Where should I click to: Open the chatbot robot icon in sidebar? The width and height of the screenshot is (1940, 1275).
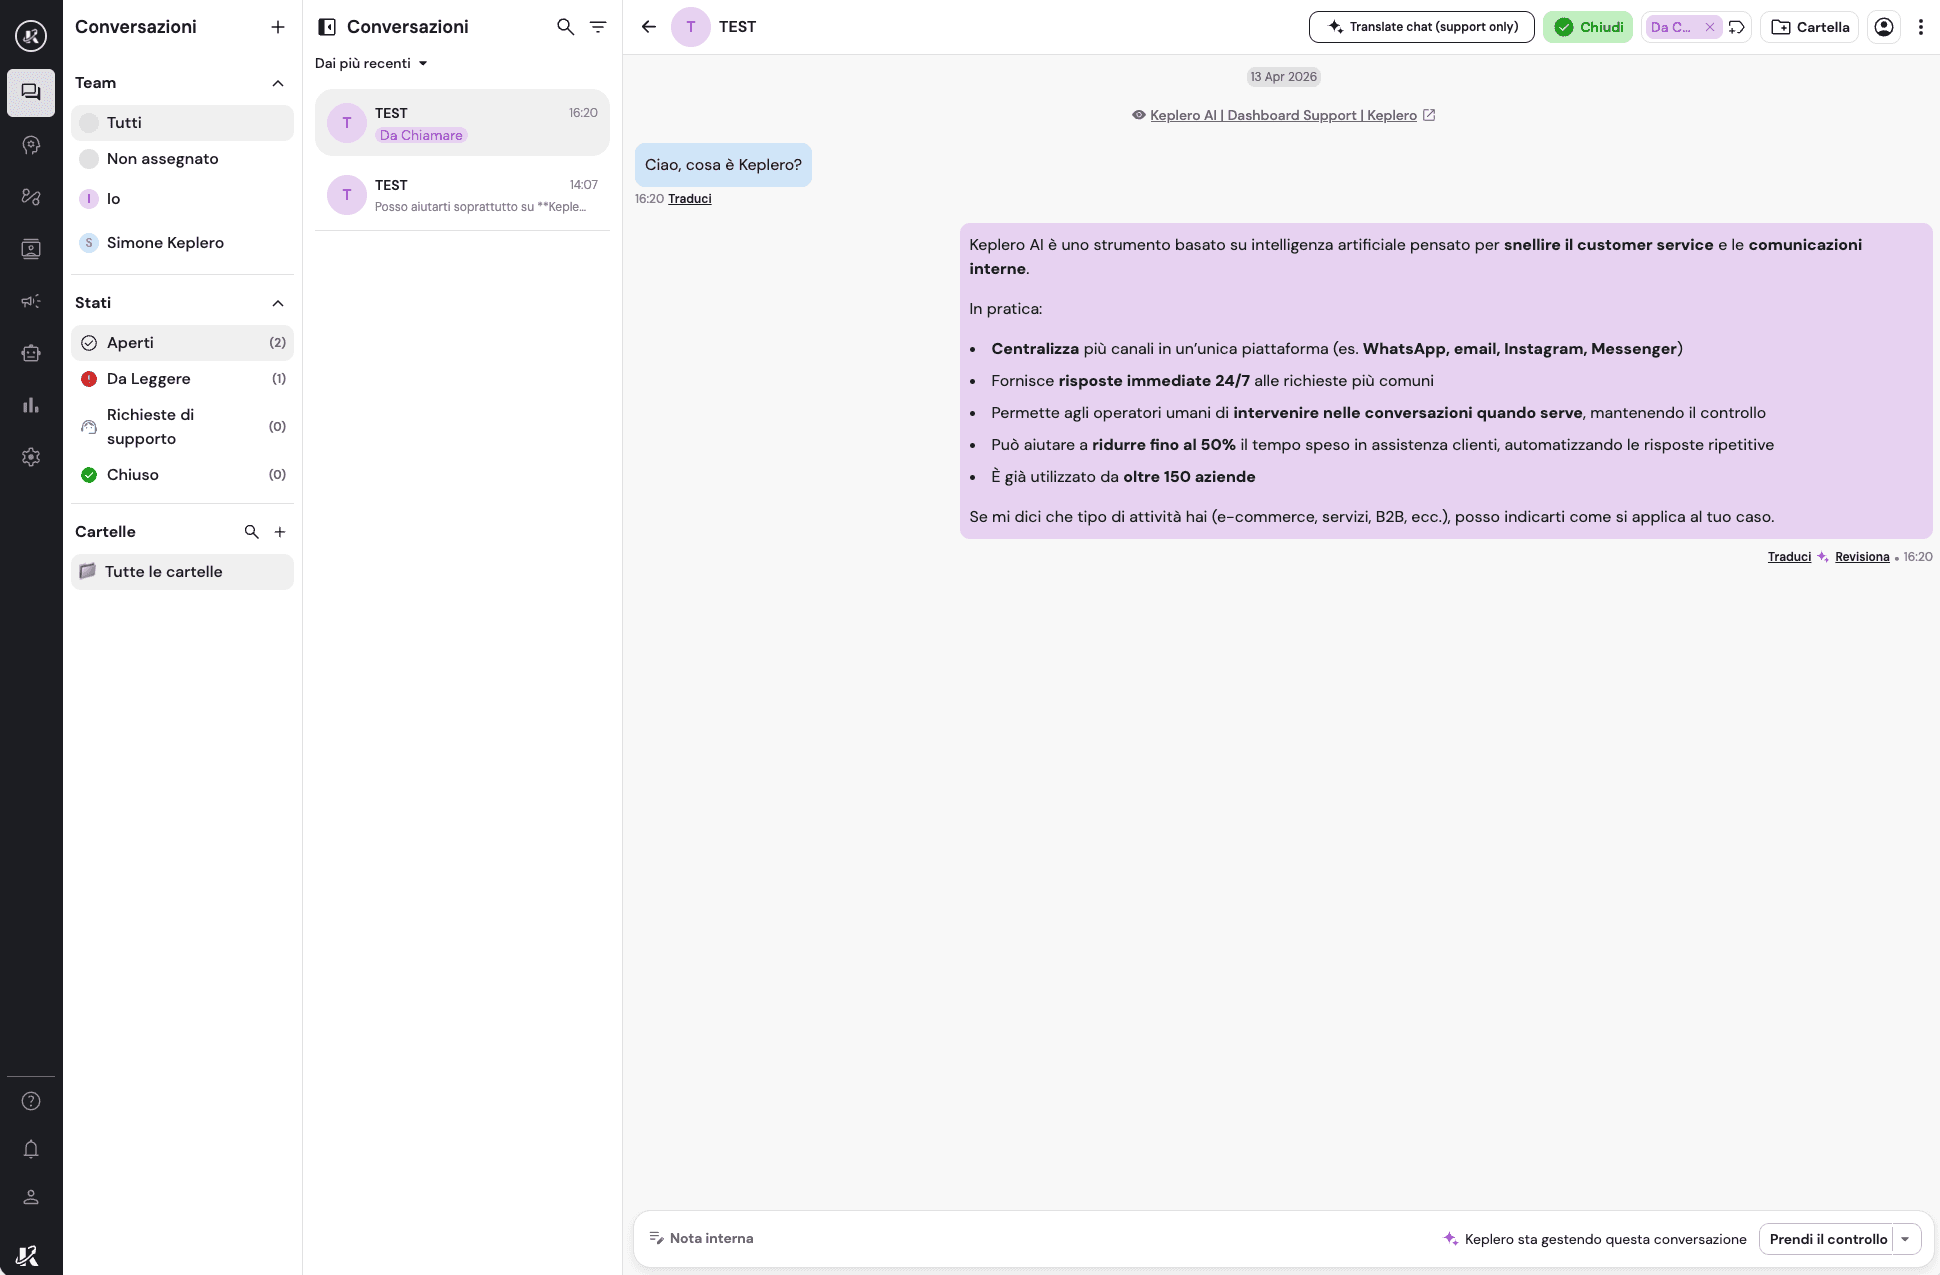click(31, 353)
